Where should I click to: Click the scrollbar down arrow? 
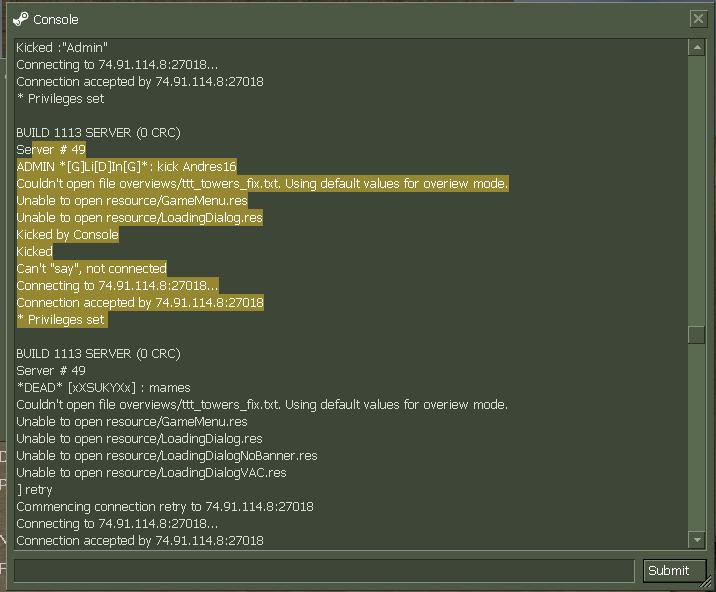pyautogui.click(x=697, y=540)
